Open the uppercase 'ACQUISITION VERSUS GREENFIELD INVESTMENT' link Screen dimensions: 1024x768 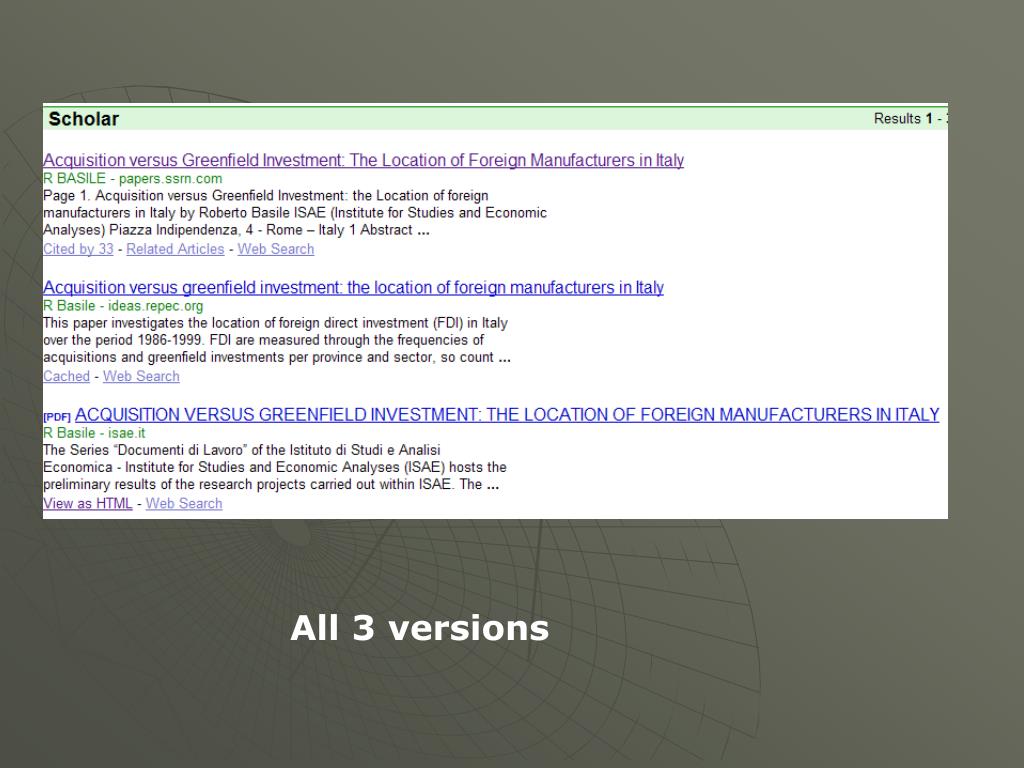click(x=507, y=415)
